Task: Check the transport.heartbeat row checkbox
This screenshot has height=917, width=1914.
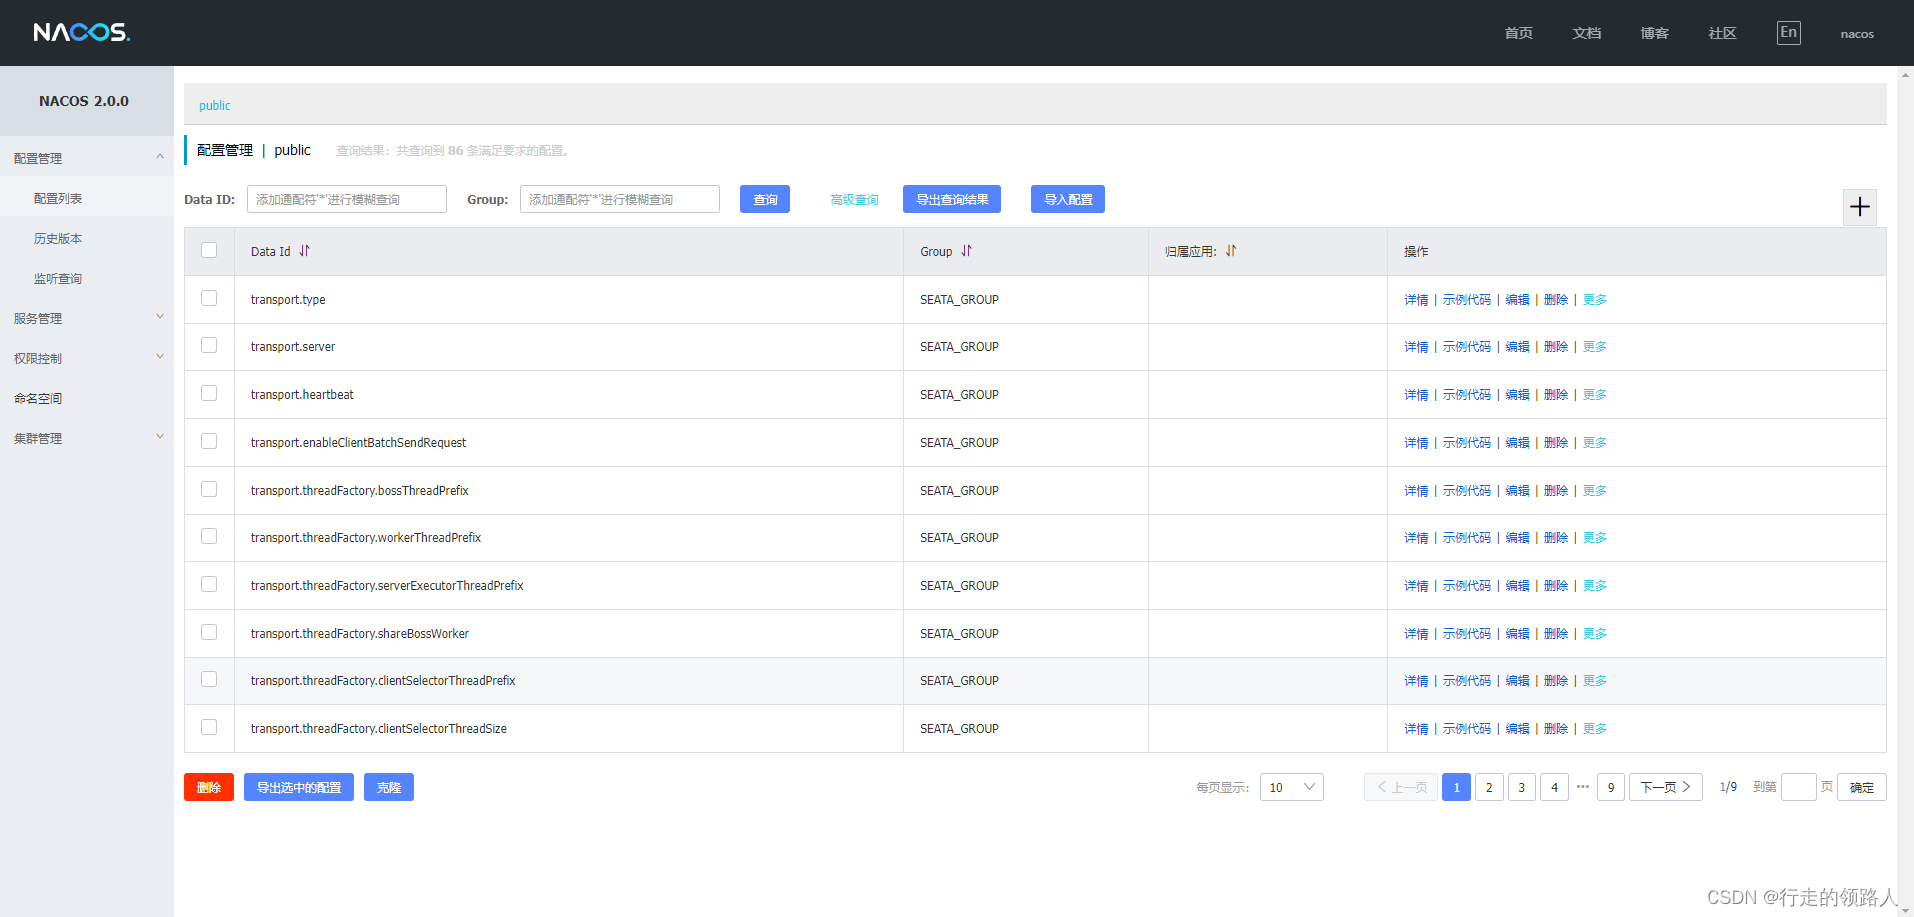Action: [x=209, y=393]
